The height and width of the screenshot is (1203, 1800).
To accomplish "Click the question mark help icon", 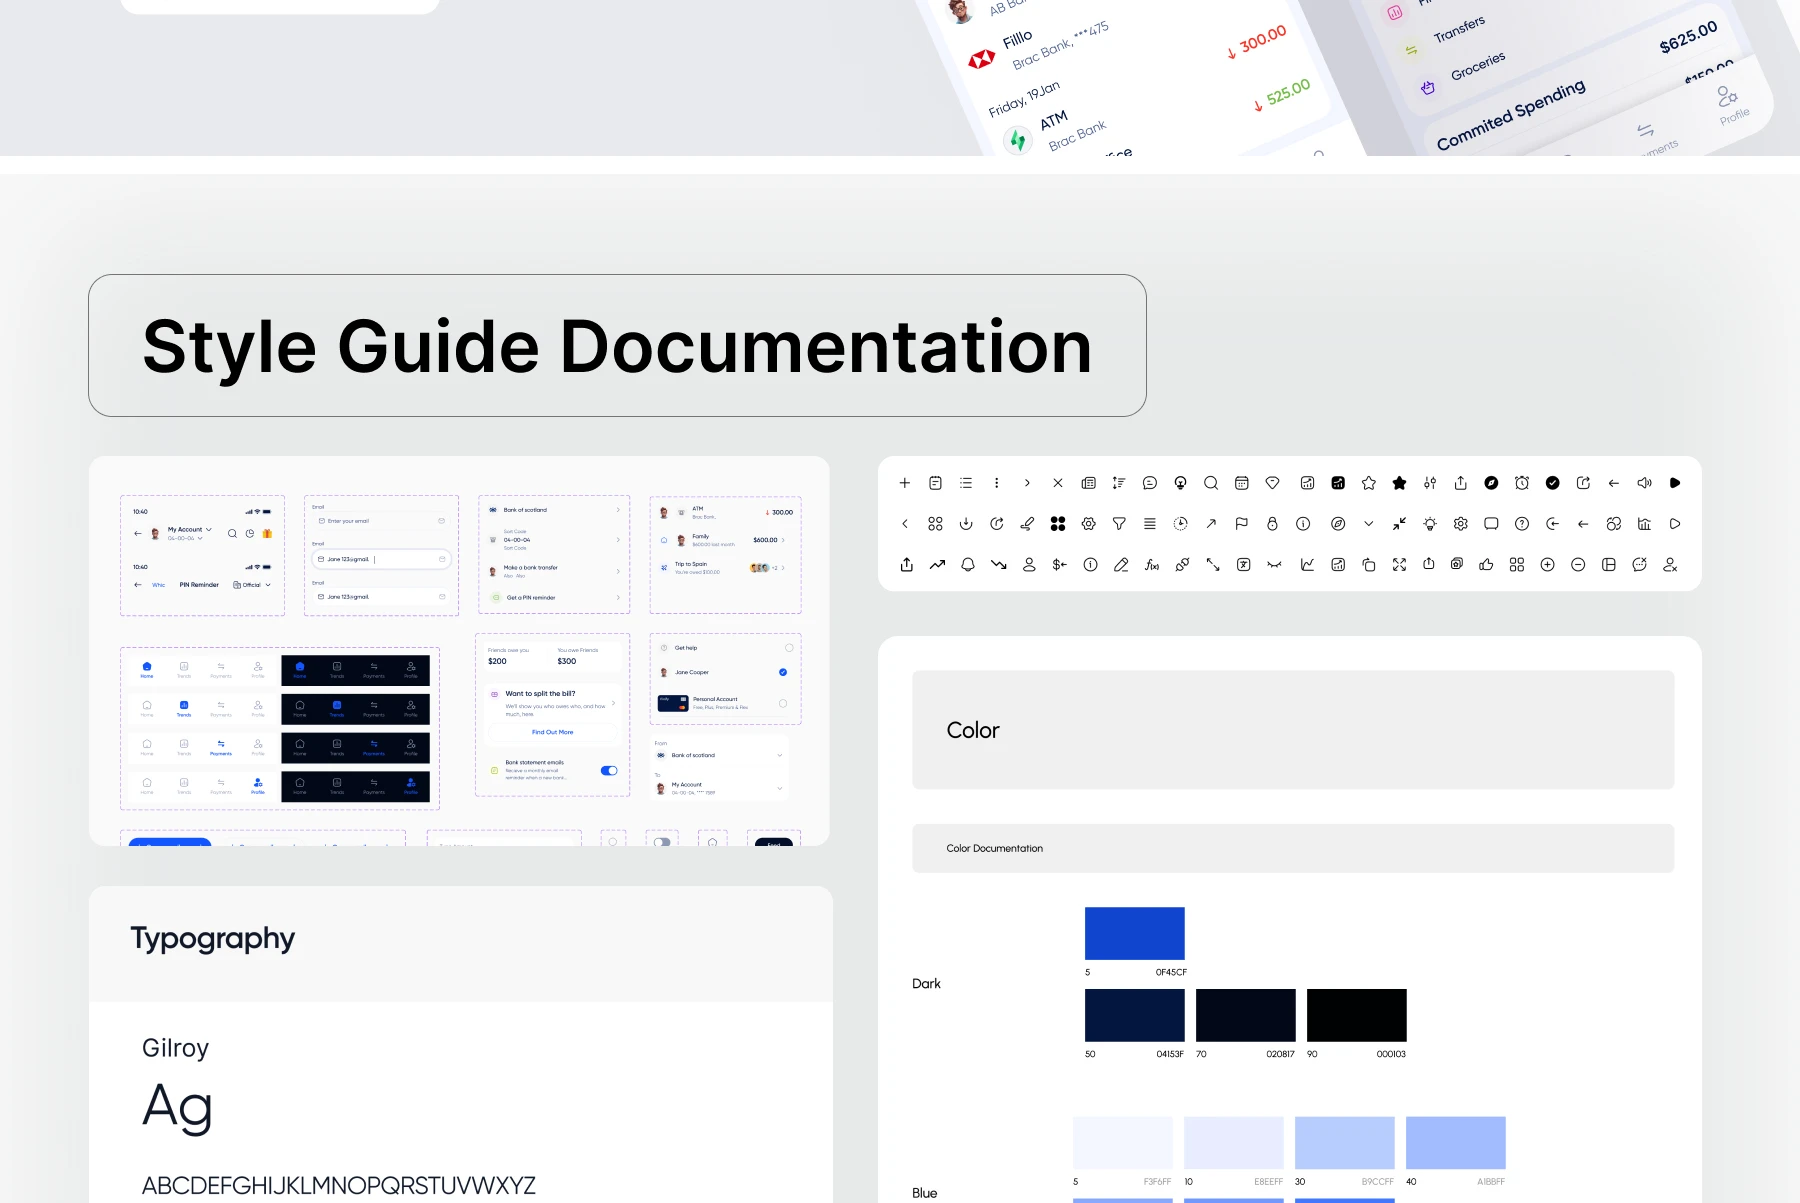I will tap(1522, 524).
